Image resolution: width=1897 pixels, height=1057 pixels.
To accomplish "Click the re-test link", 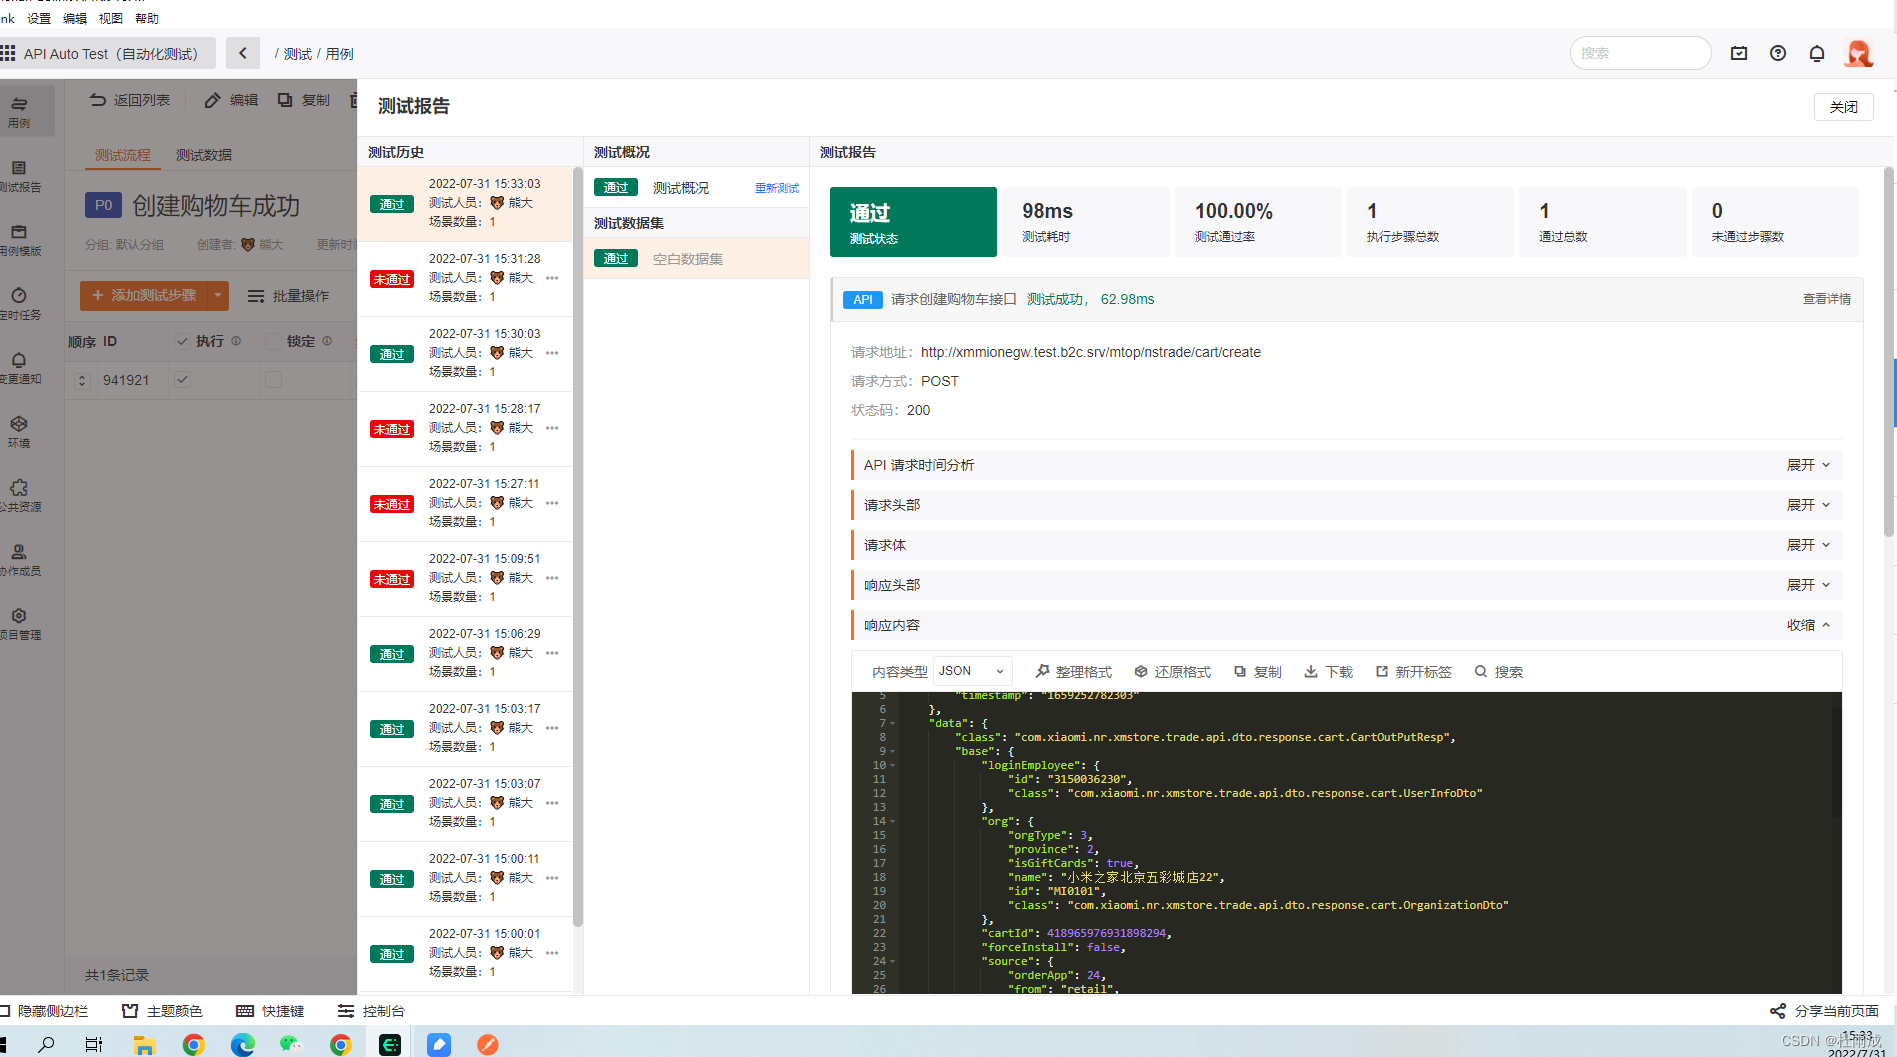I will (776, 188).
